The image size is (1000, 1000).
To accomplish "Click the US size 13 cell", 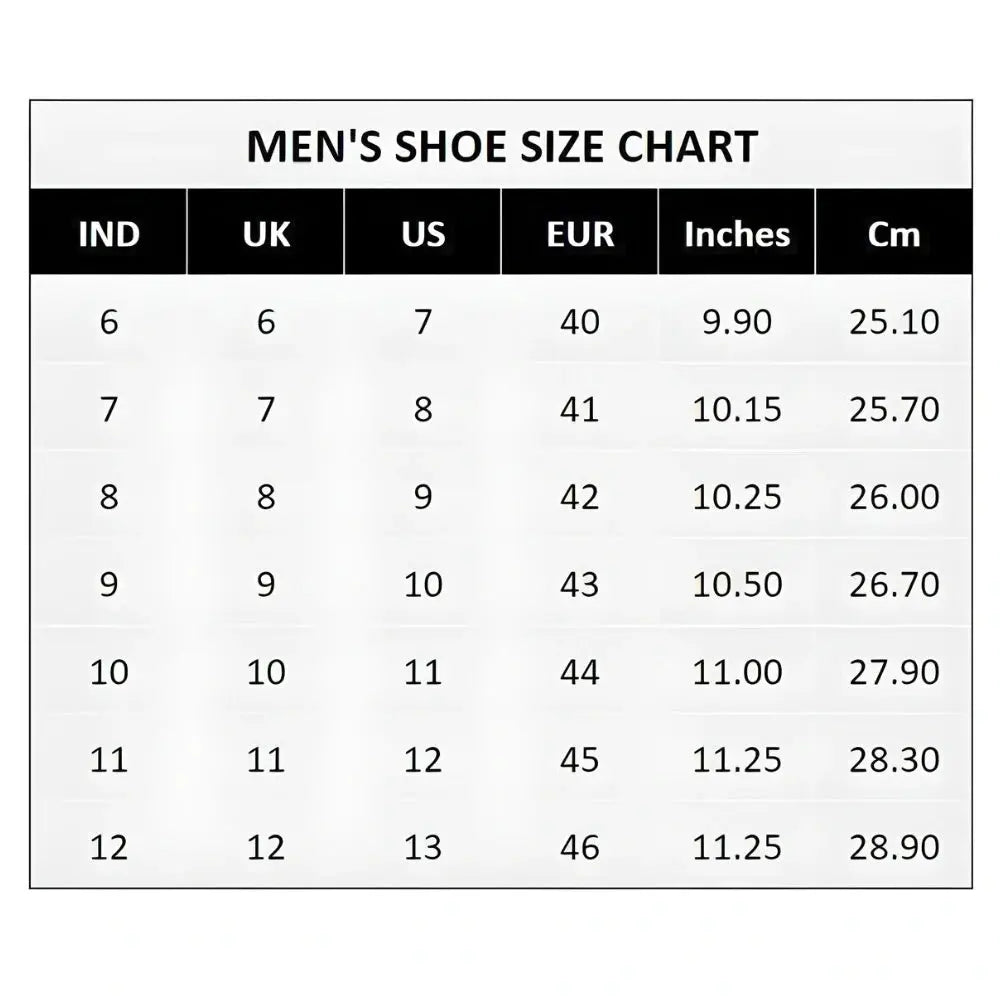I will tap(423, 847).
